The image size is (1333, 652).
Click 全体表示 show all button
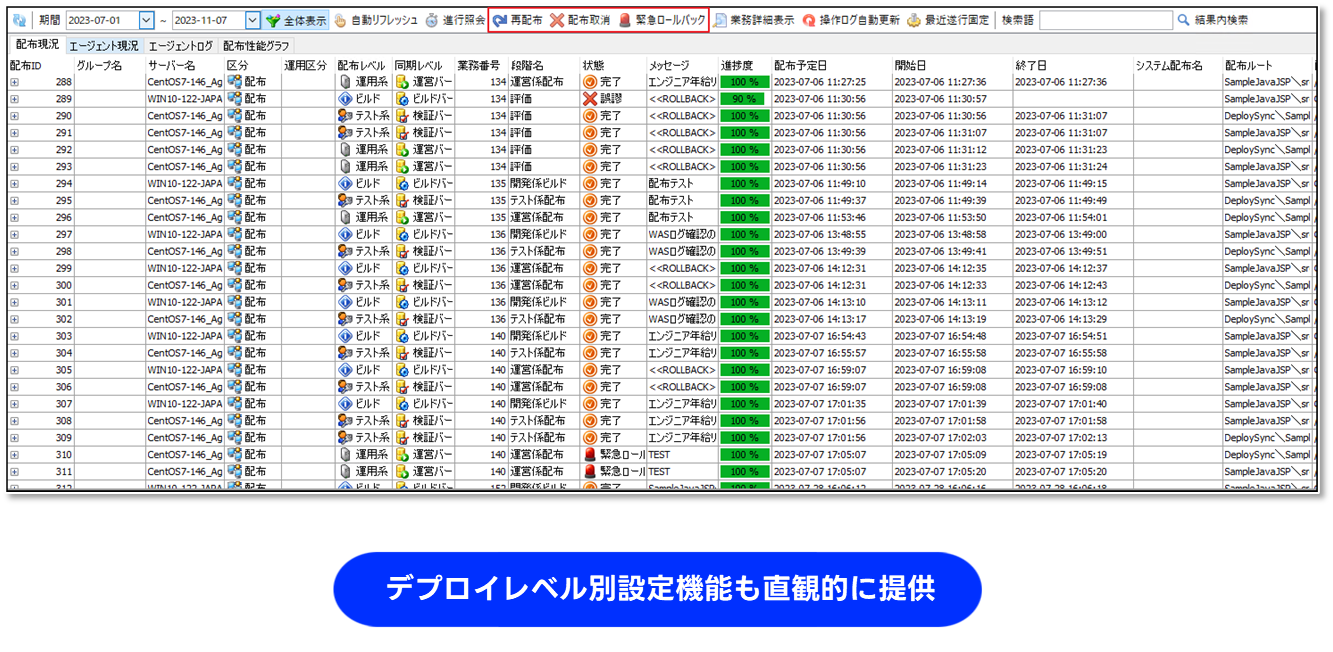[296, 20]
